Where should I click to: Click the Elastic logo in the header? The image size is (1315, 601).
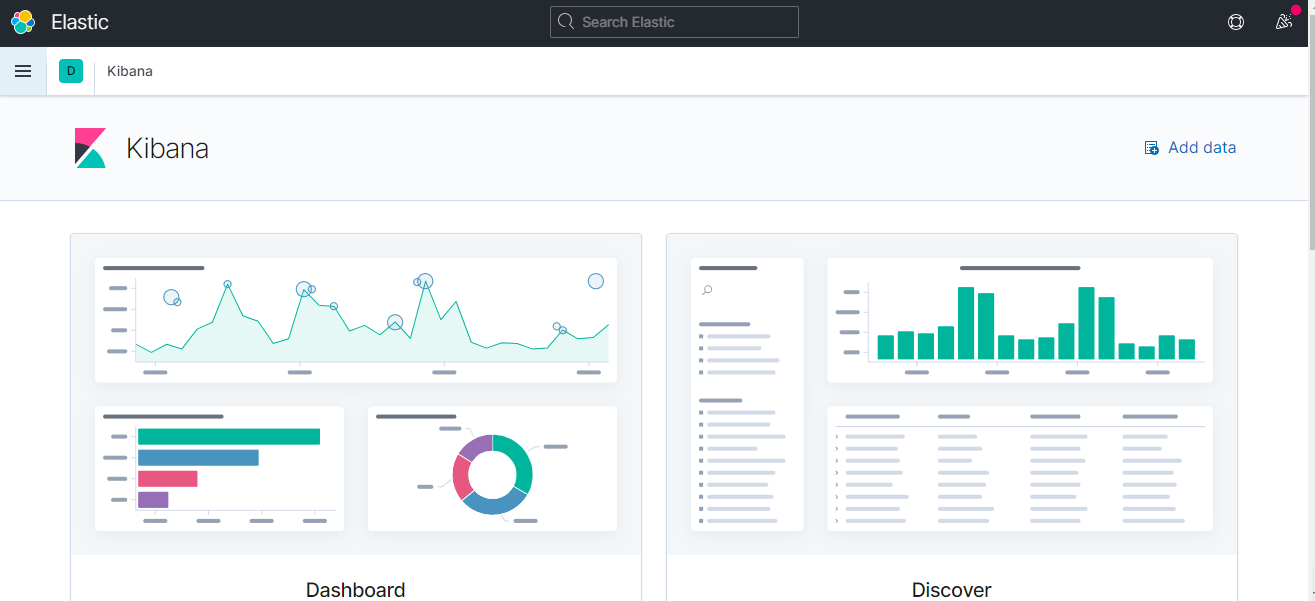click(22, 21)
